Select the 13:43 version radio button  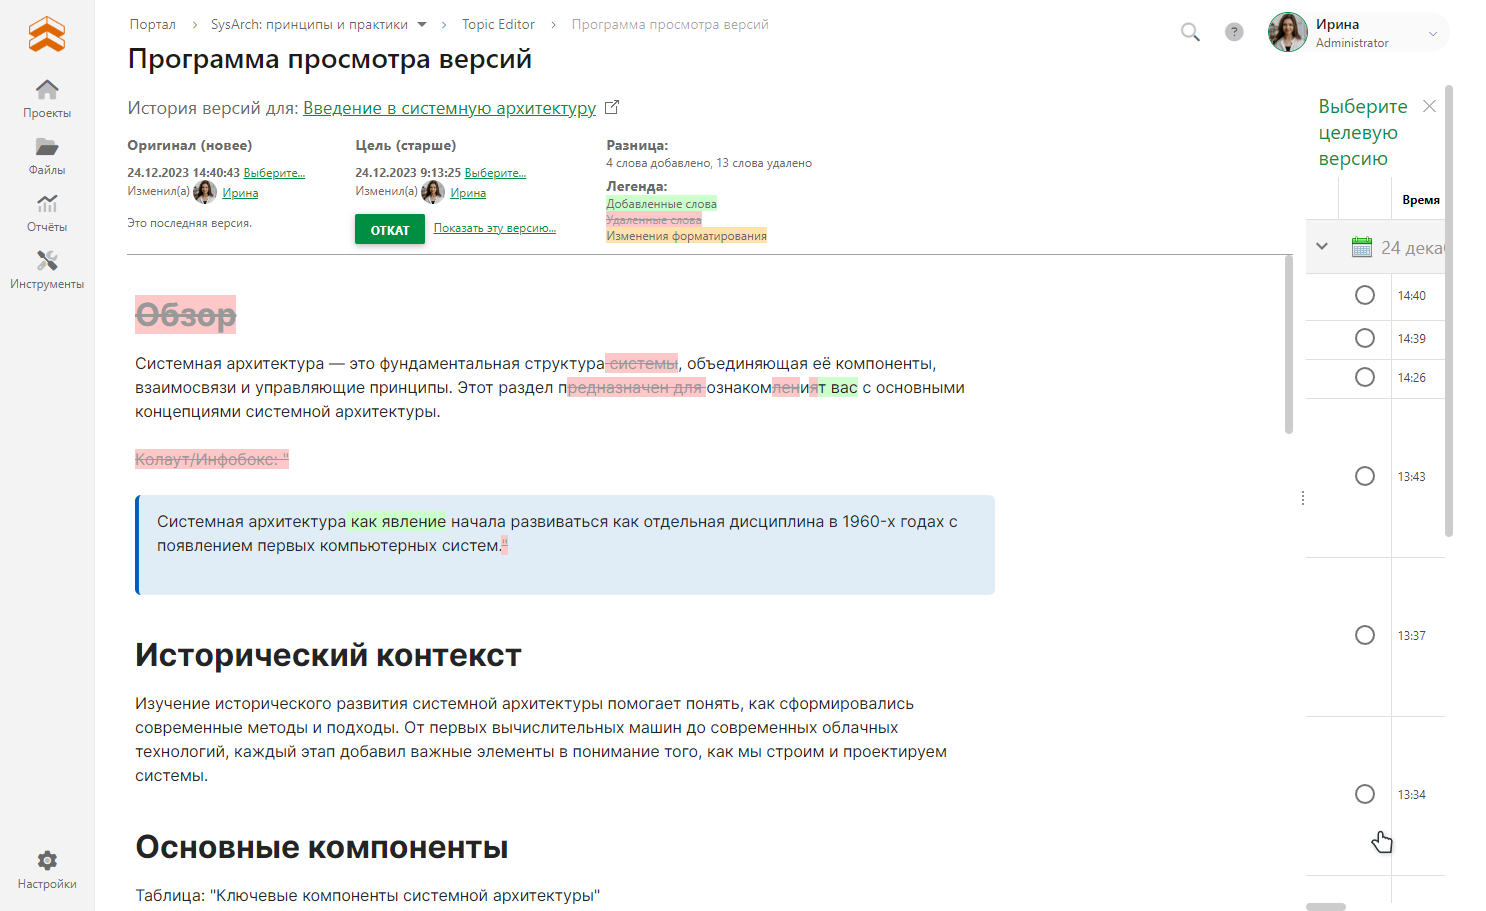click(1364, 476)
